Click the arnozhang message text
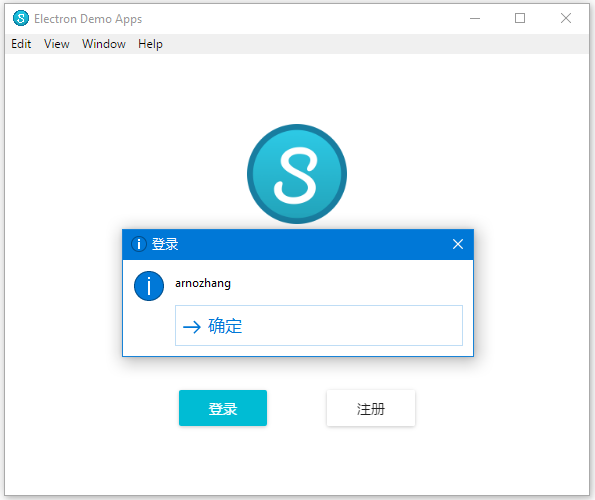This screenshot has width=595, height=500. [x=203, y=283]
